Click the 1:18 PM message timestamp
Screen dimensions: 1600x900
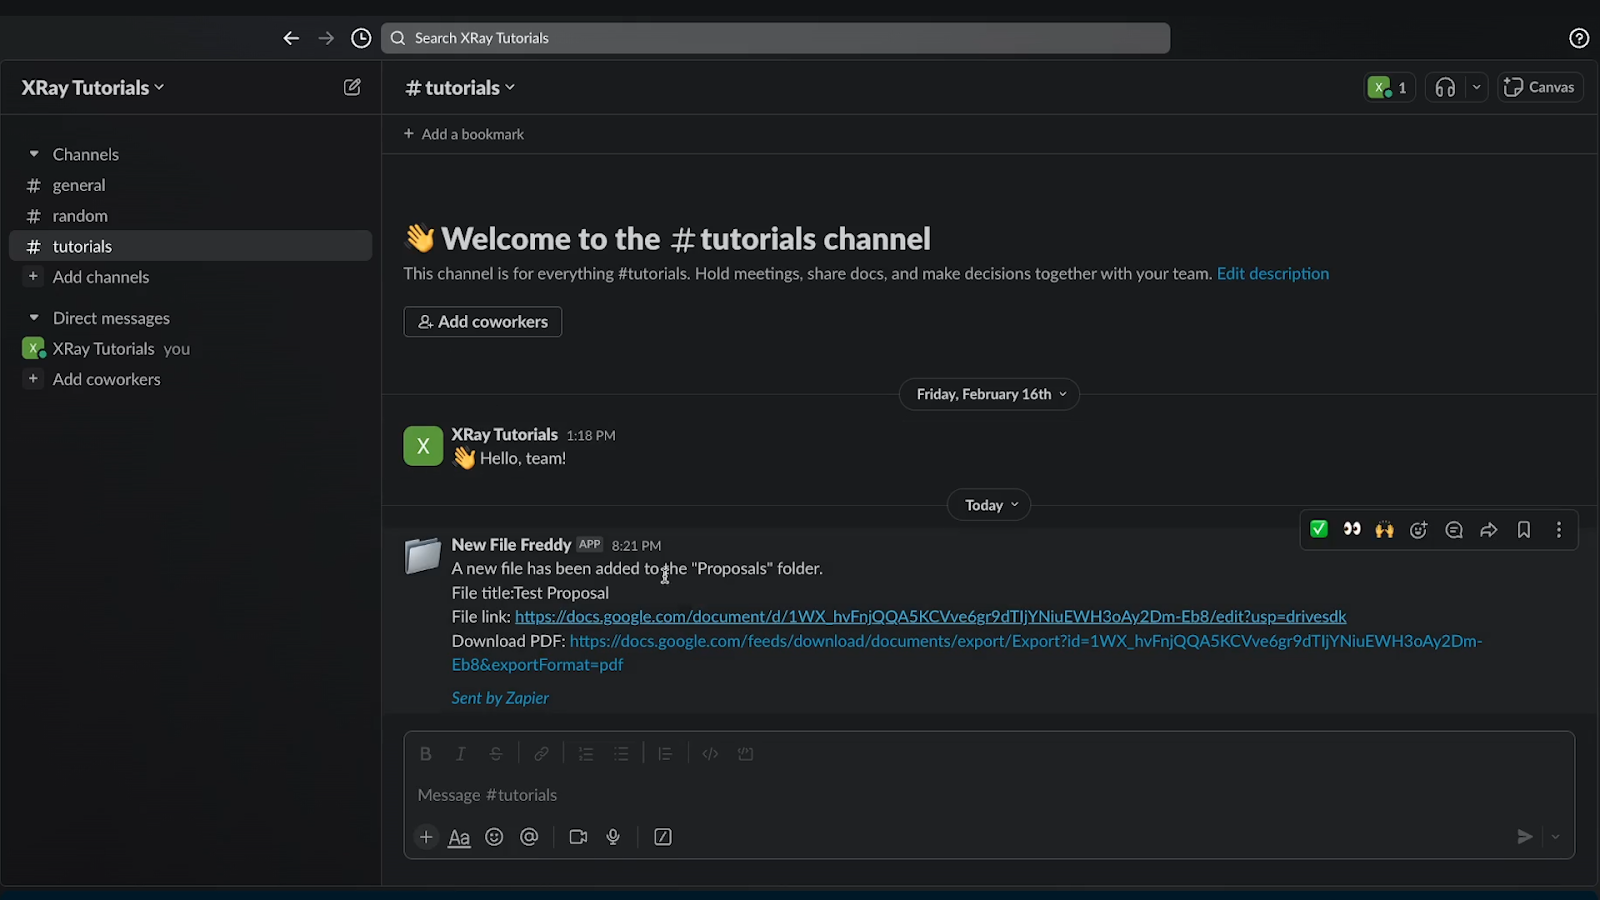pyautogui.click(x=591, y=436)
